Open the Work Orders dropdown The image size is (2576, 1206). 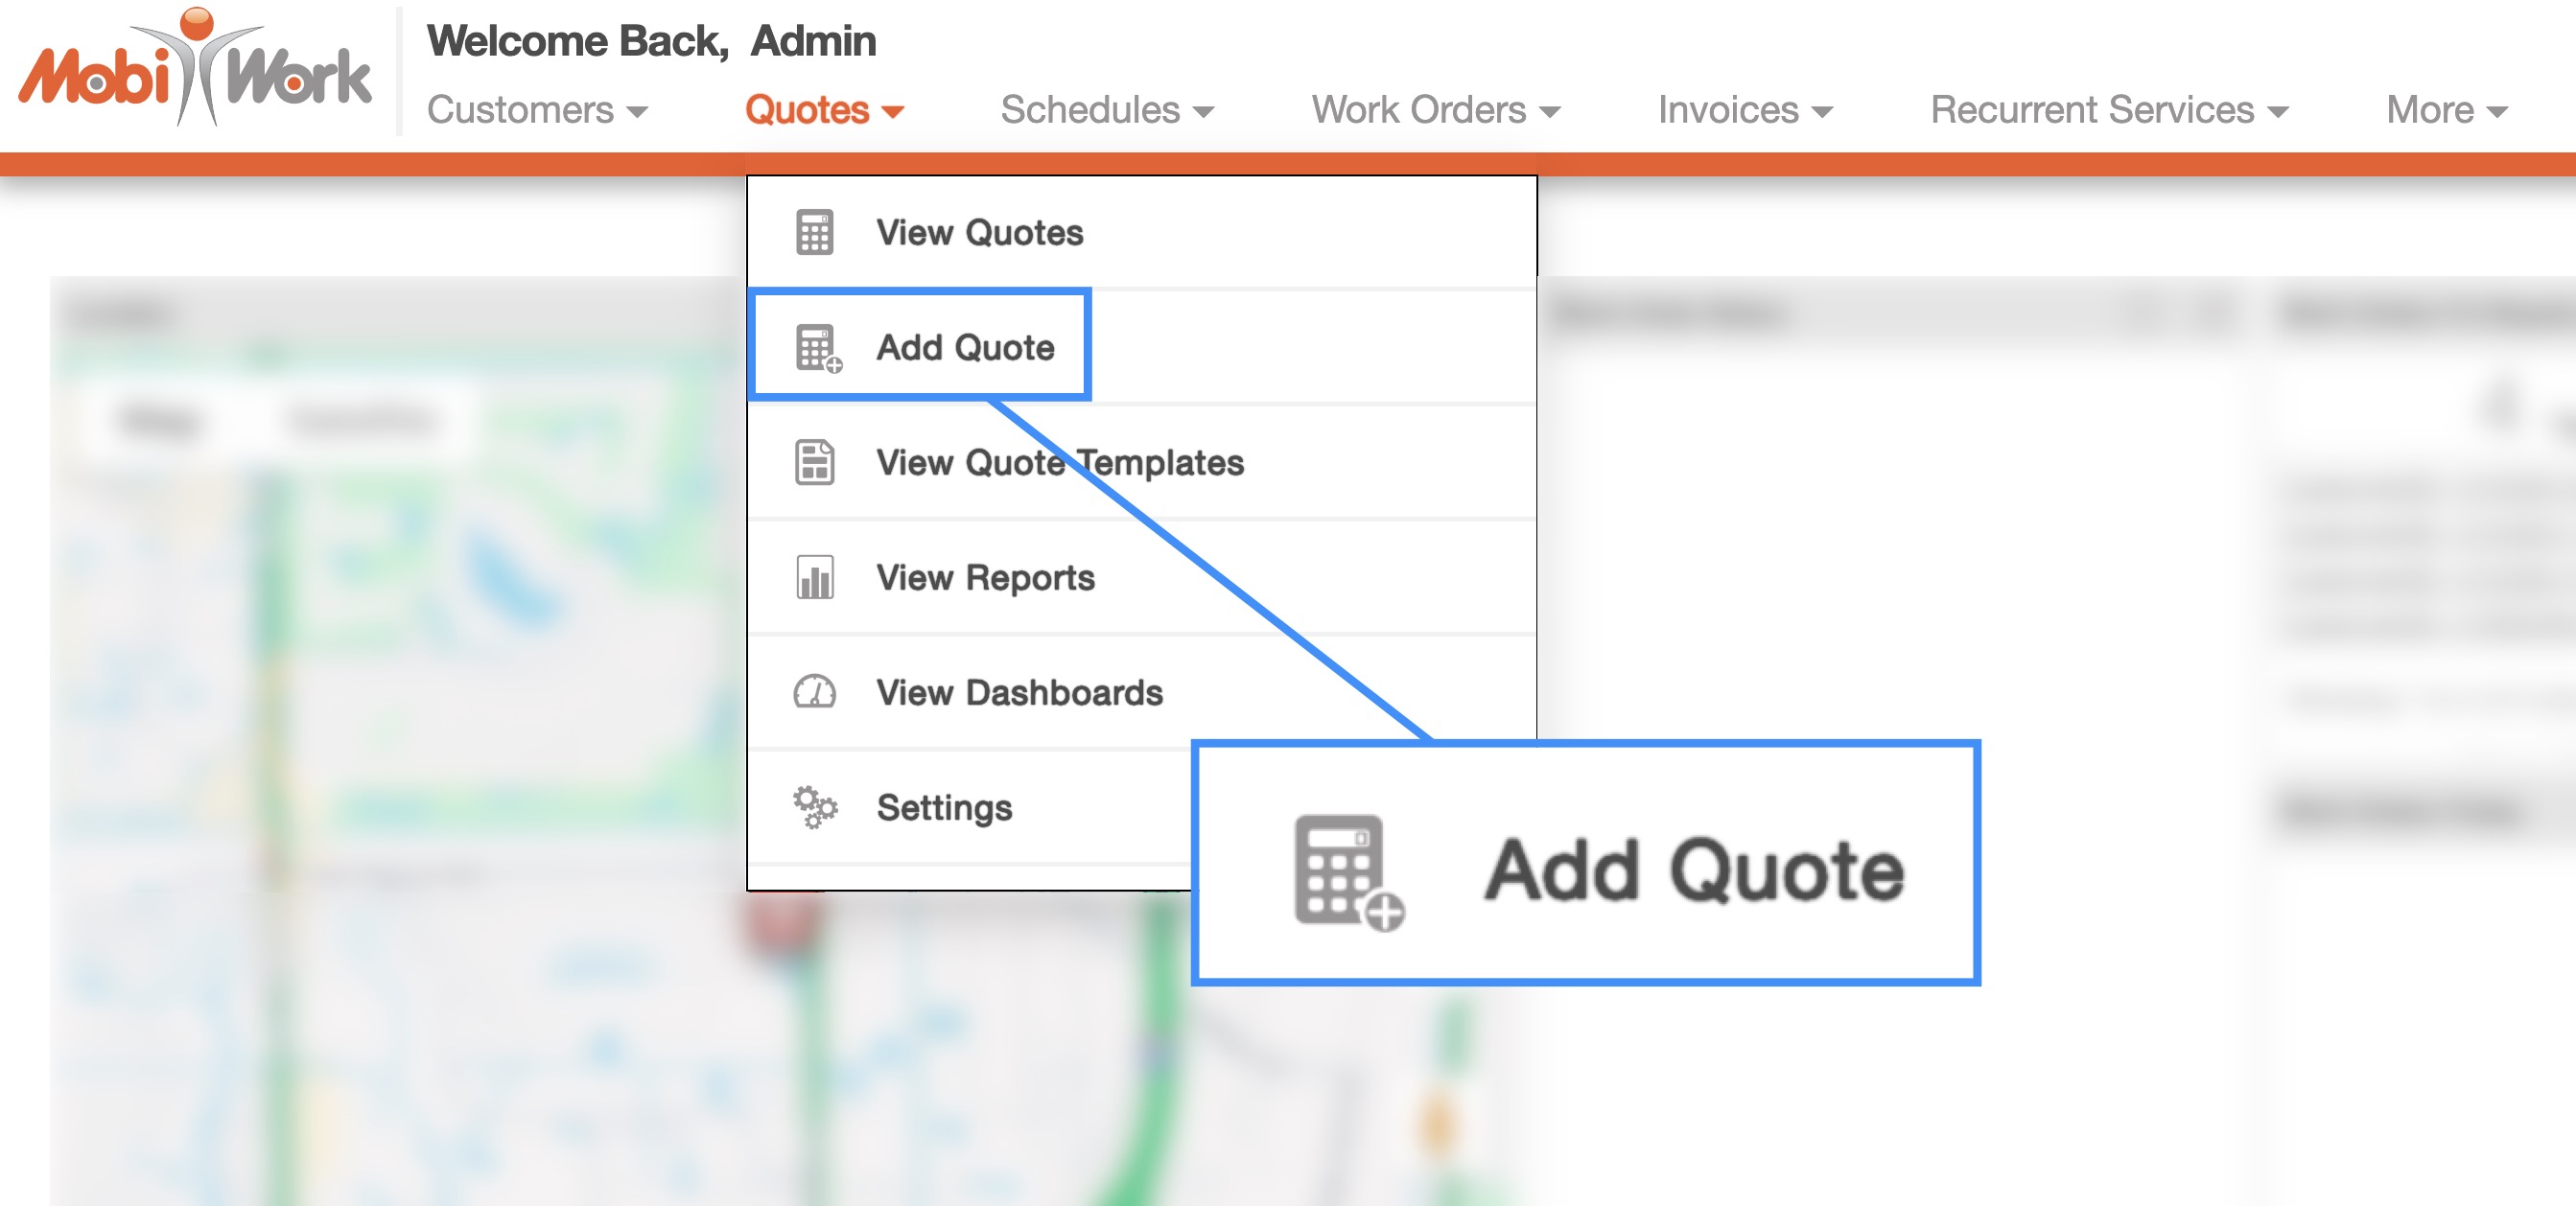coord(1435,110)
